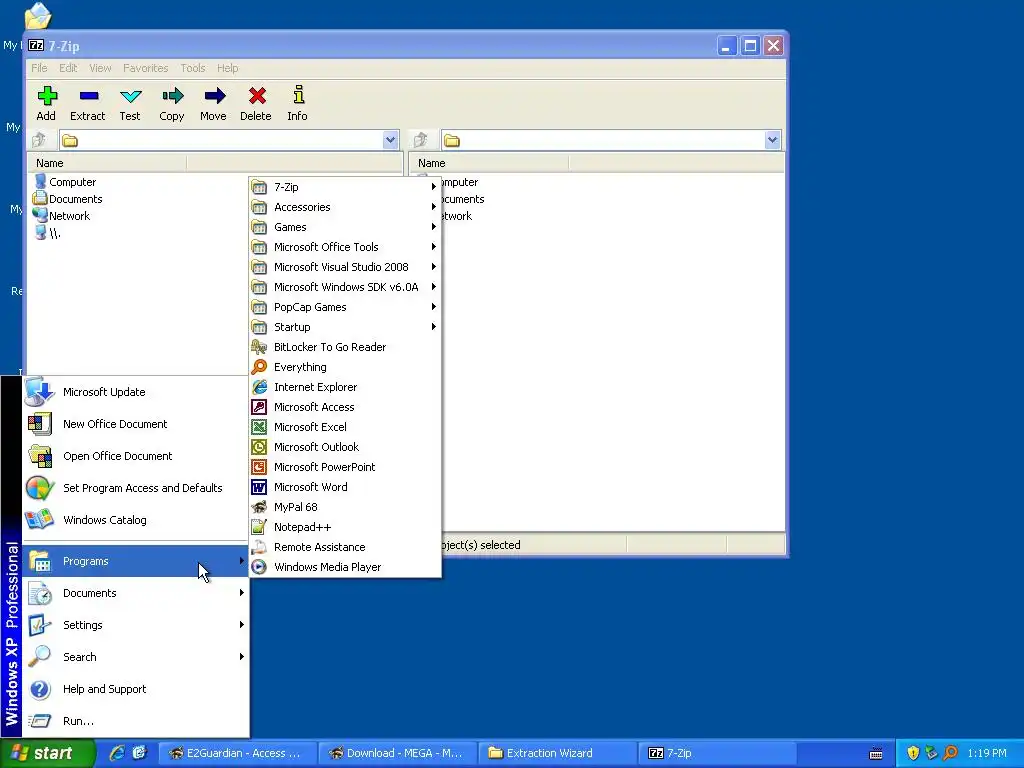The width and height of the screenshot is (1024, 768).
Task: Open the Help menu in 7-Zip
Action: coord(227,68)
